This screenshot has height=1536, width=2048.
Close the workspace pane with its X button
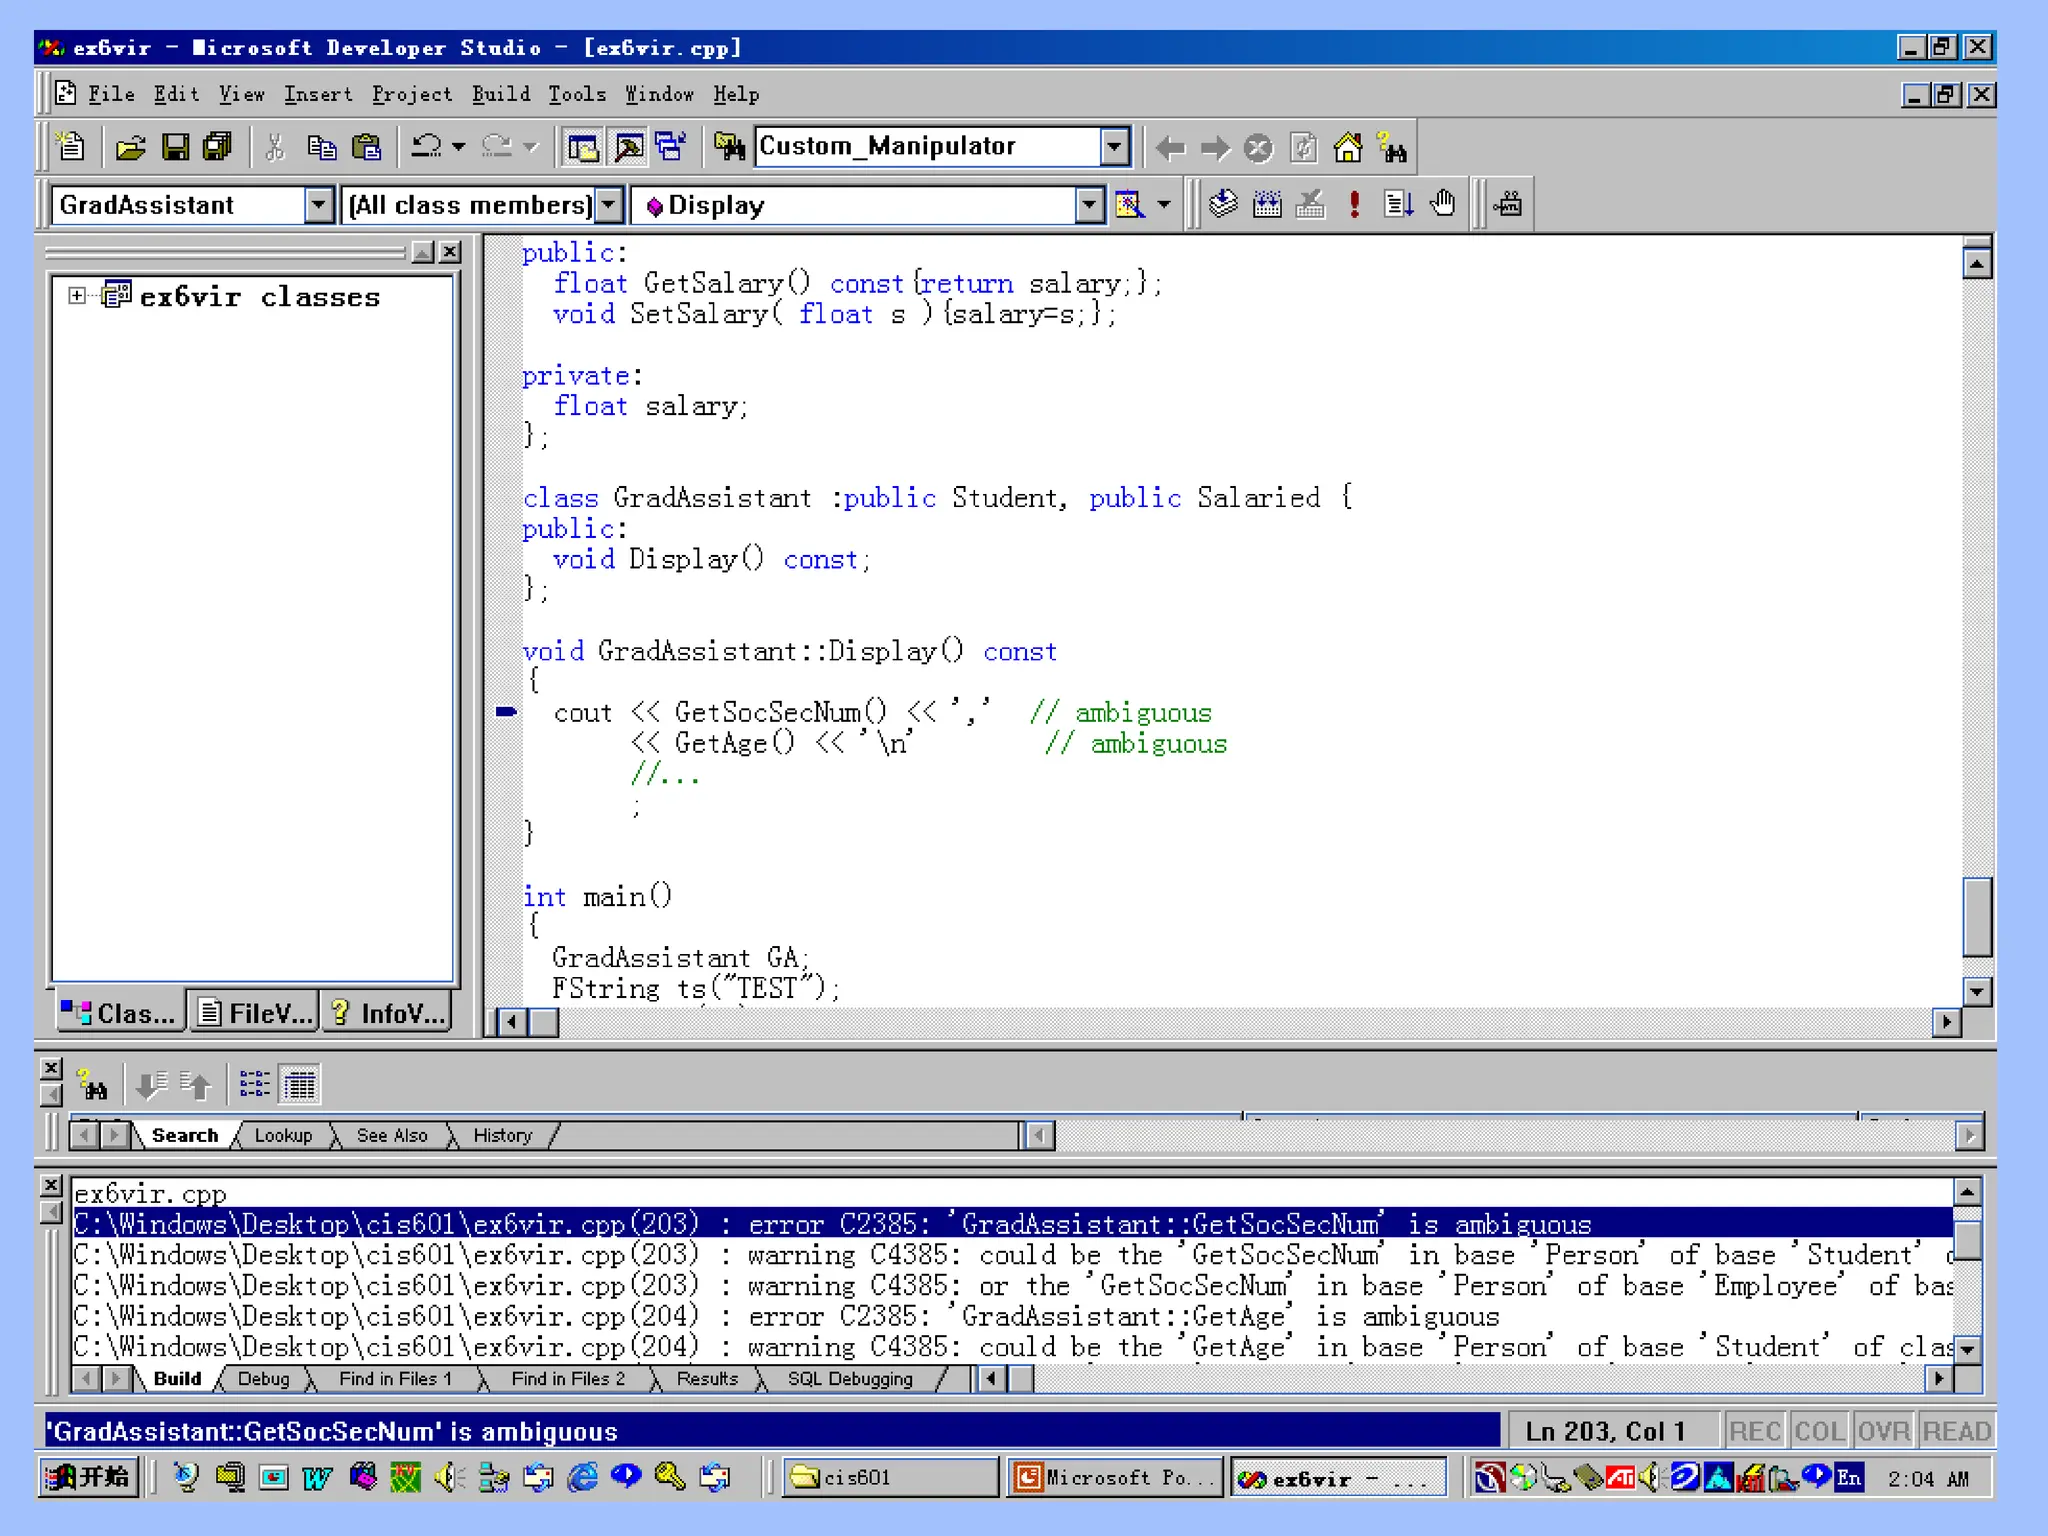[451, 252]
